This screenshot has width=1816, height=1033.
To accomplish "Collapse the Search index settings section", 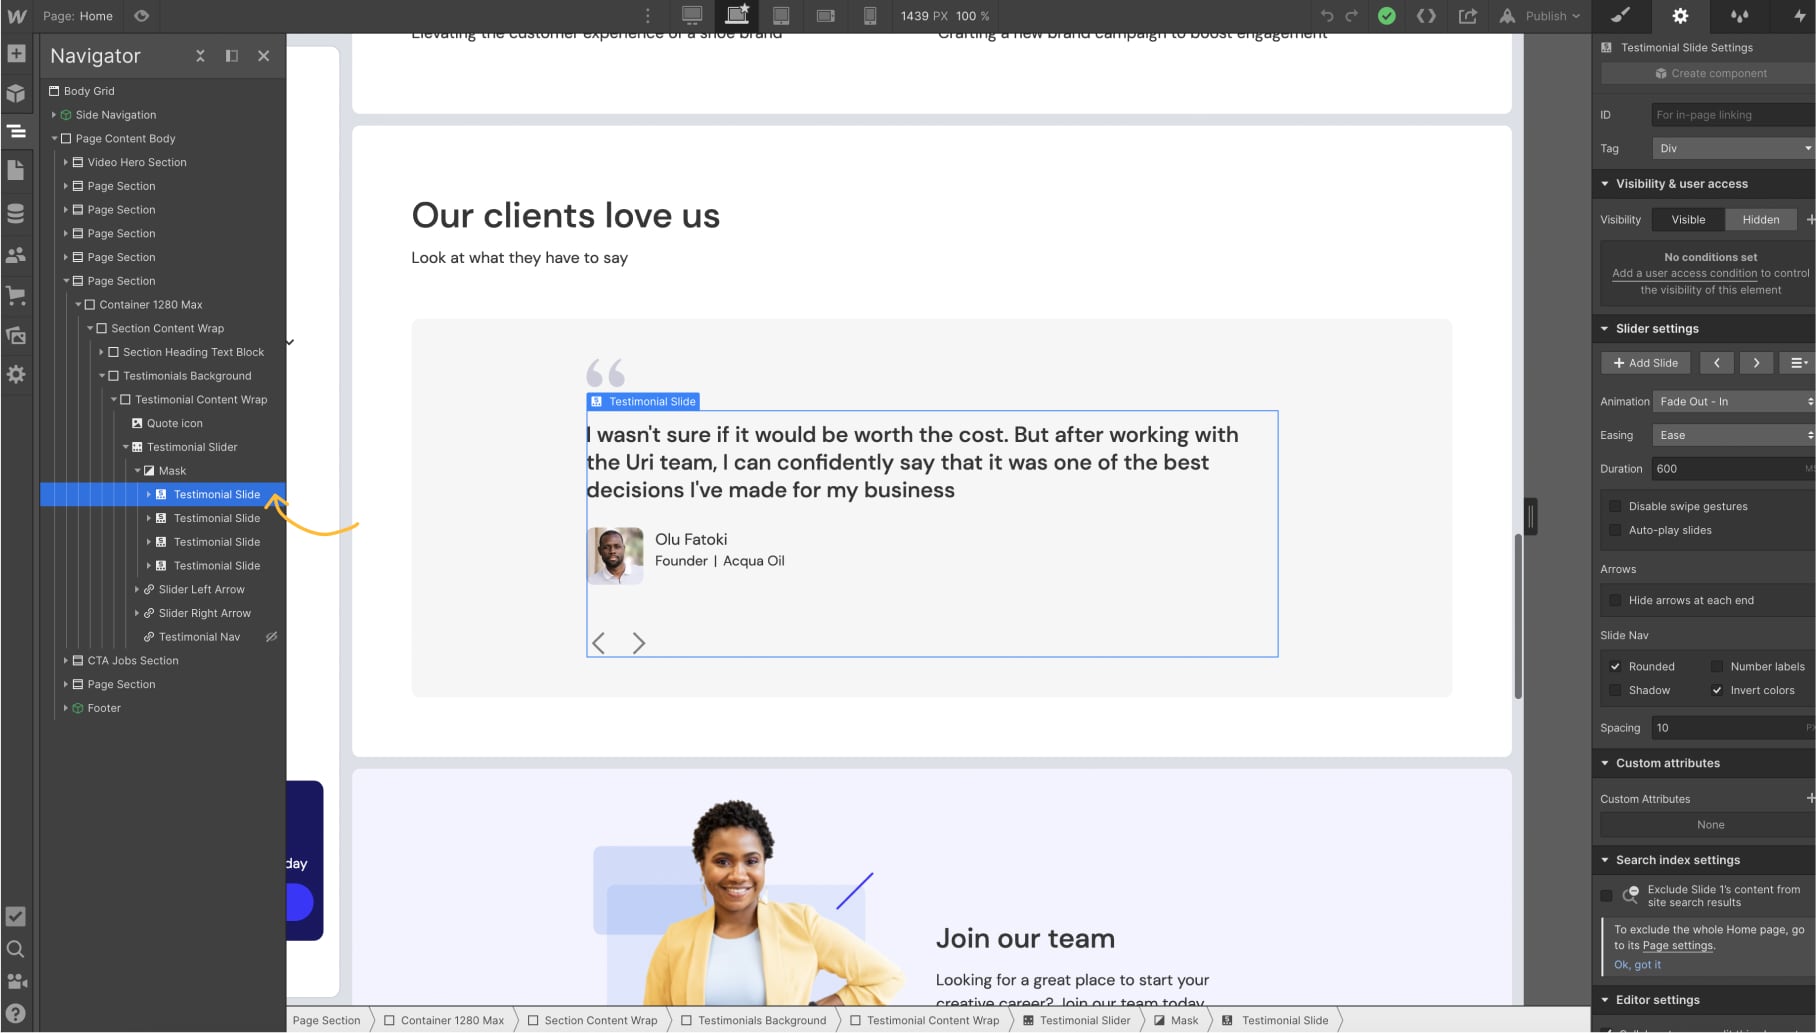I will 1605,861.
